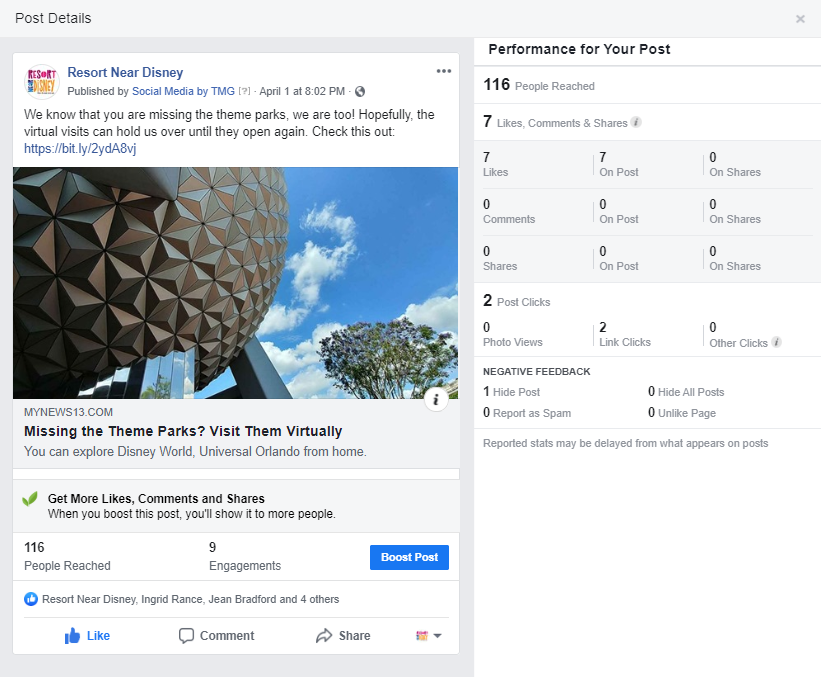
Task: Open the page identity selector dropdown
Action: coord(429,636)
